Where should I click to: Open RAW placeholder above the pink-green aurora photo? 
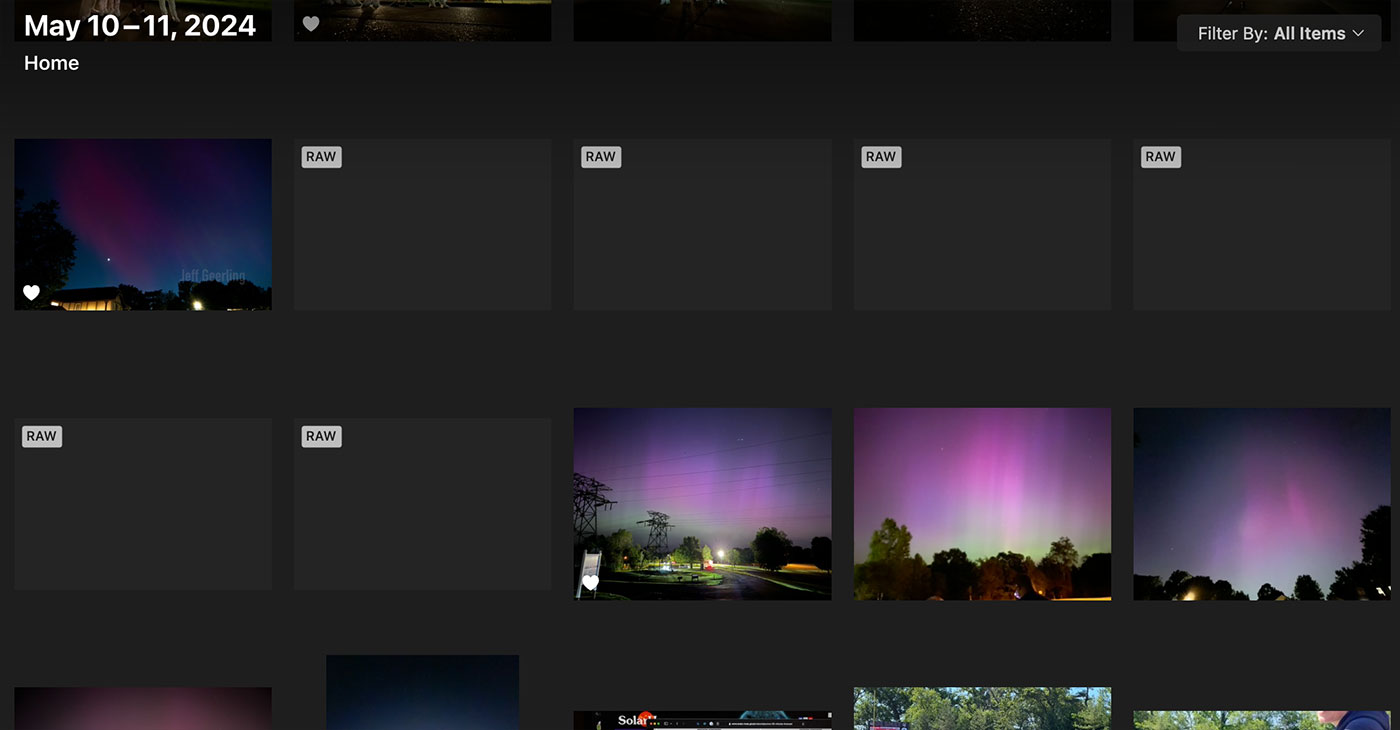[982, 224]
